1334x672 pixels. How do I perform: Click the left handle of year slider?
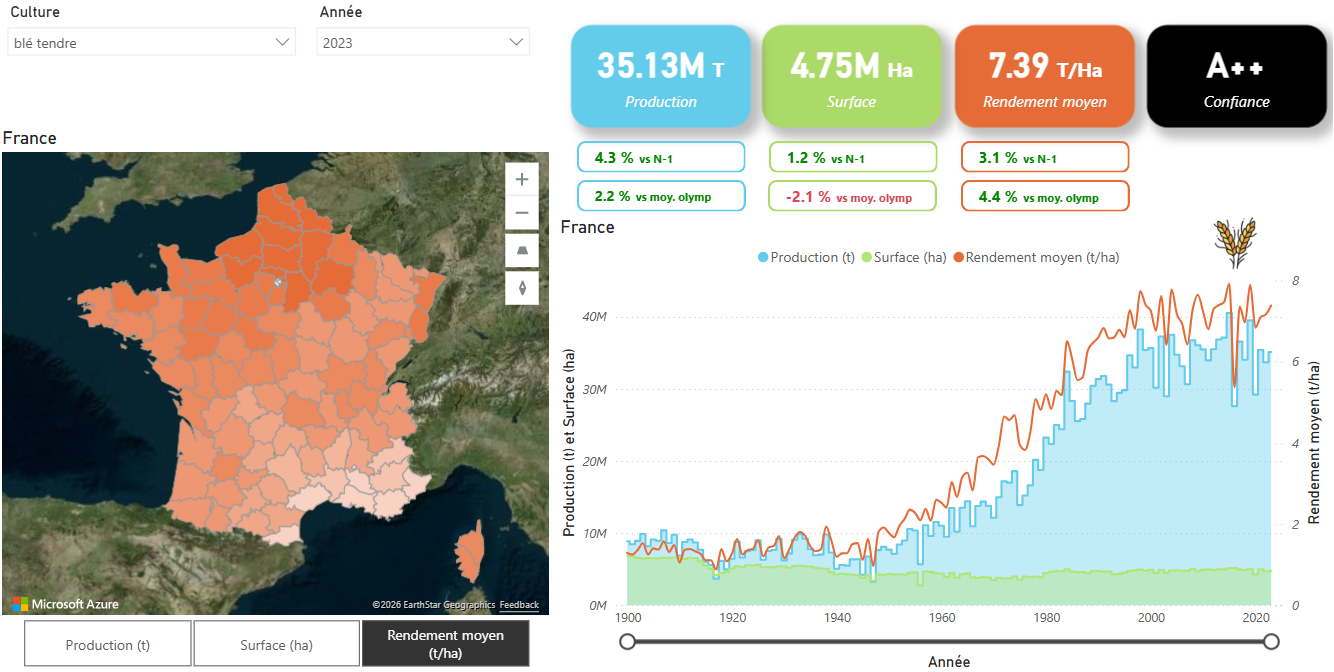(628, 641)
